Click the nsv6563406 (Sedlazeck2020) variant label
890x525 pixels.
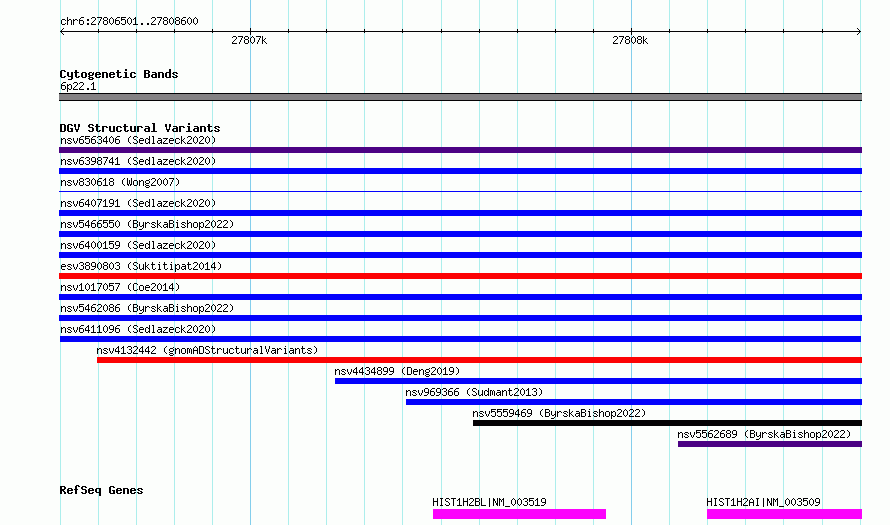point(138,140)
